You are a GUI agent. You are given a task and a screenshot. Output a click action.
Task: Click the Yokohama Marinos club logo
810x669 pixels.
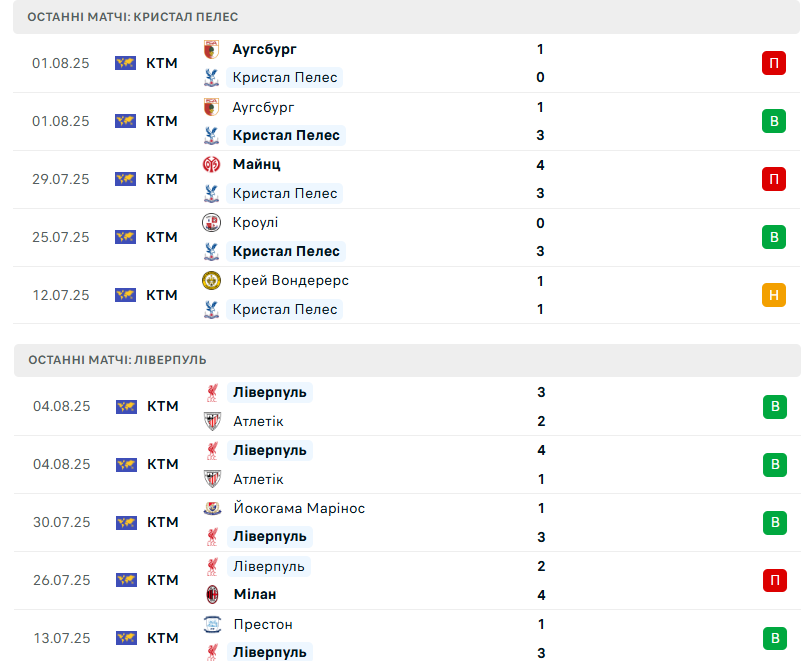[x=212, y=508]
